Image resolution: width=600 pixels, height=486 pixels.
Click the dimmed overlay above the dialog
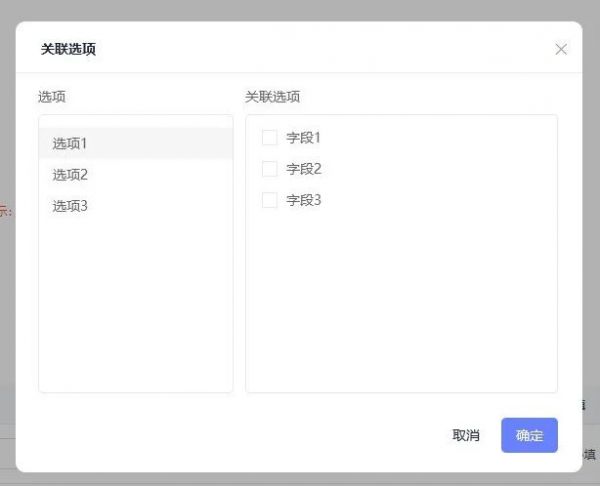[x=300, y=9]
